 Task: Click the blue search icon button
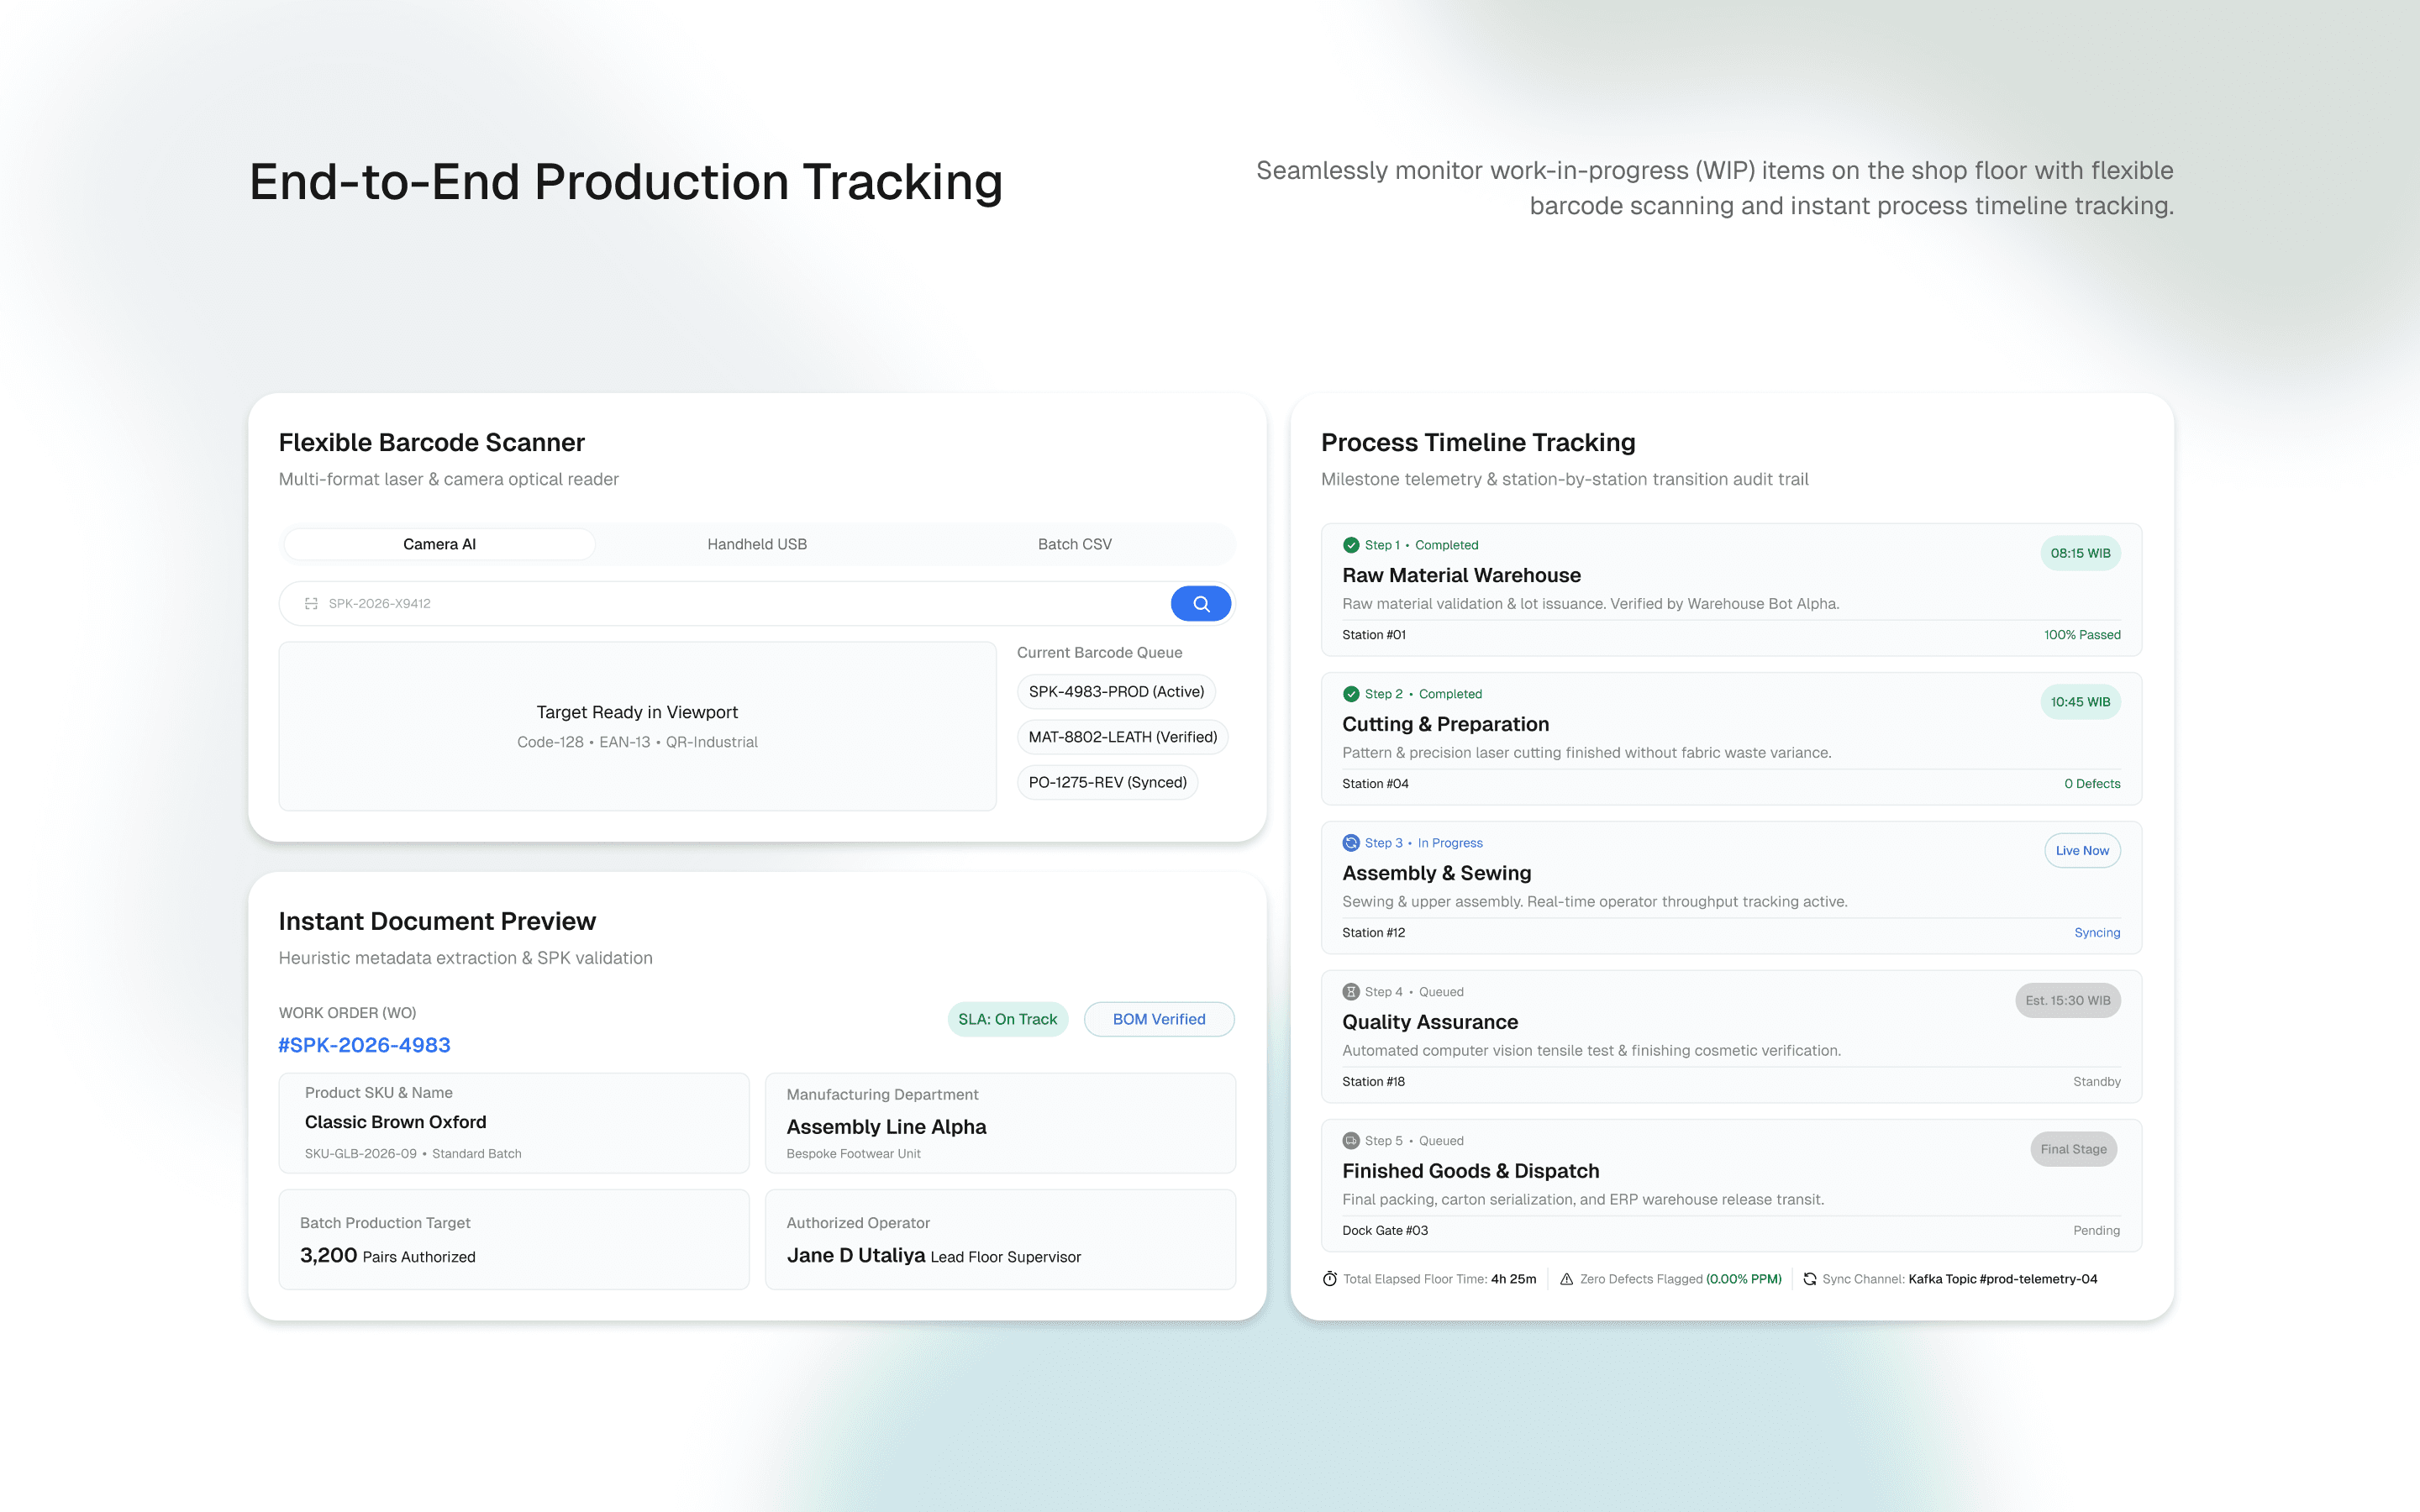pyautogui.click(x=1200, y=604)
